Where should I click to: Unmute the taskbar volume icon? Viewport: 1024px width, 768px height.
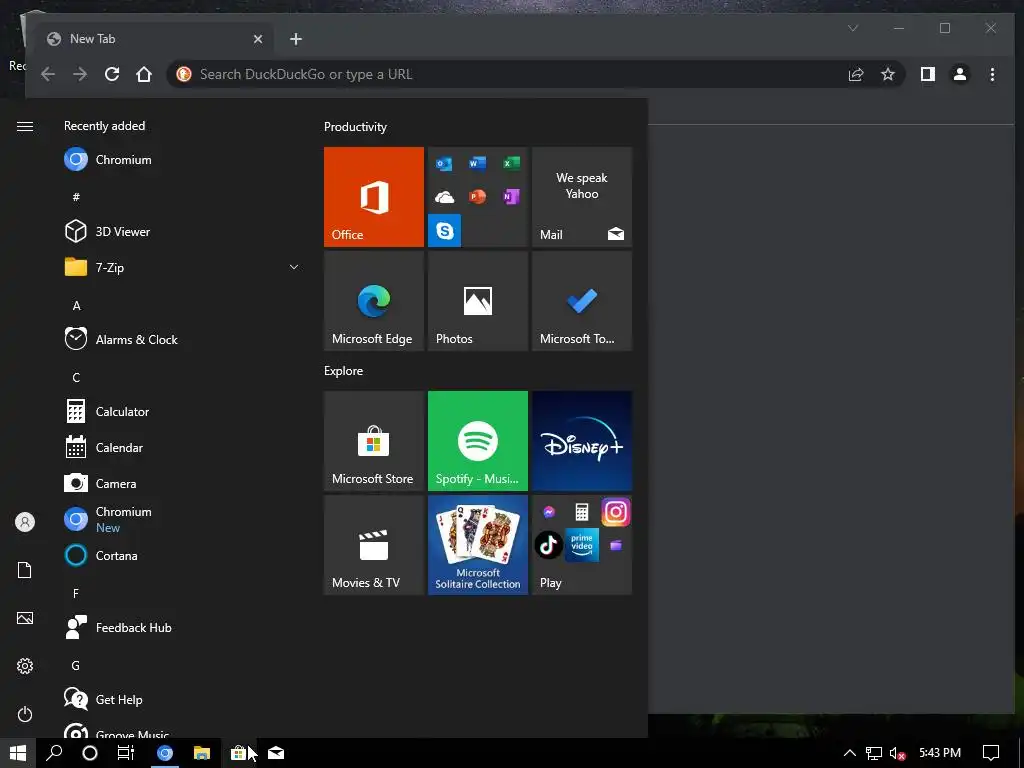(x=897, y=753)
